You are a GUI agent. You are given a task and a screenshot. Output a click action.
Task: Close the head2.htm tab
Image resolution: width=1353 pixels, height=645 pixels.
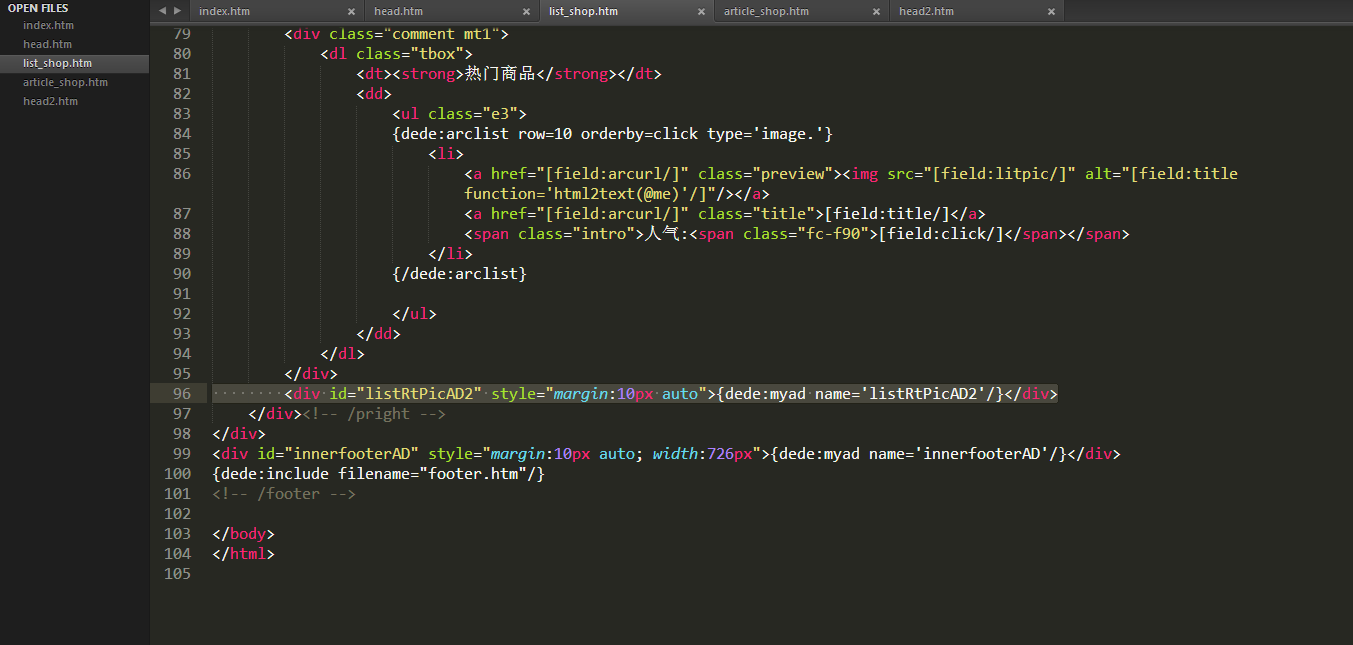point(1051,12)
